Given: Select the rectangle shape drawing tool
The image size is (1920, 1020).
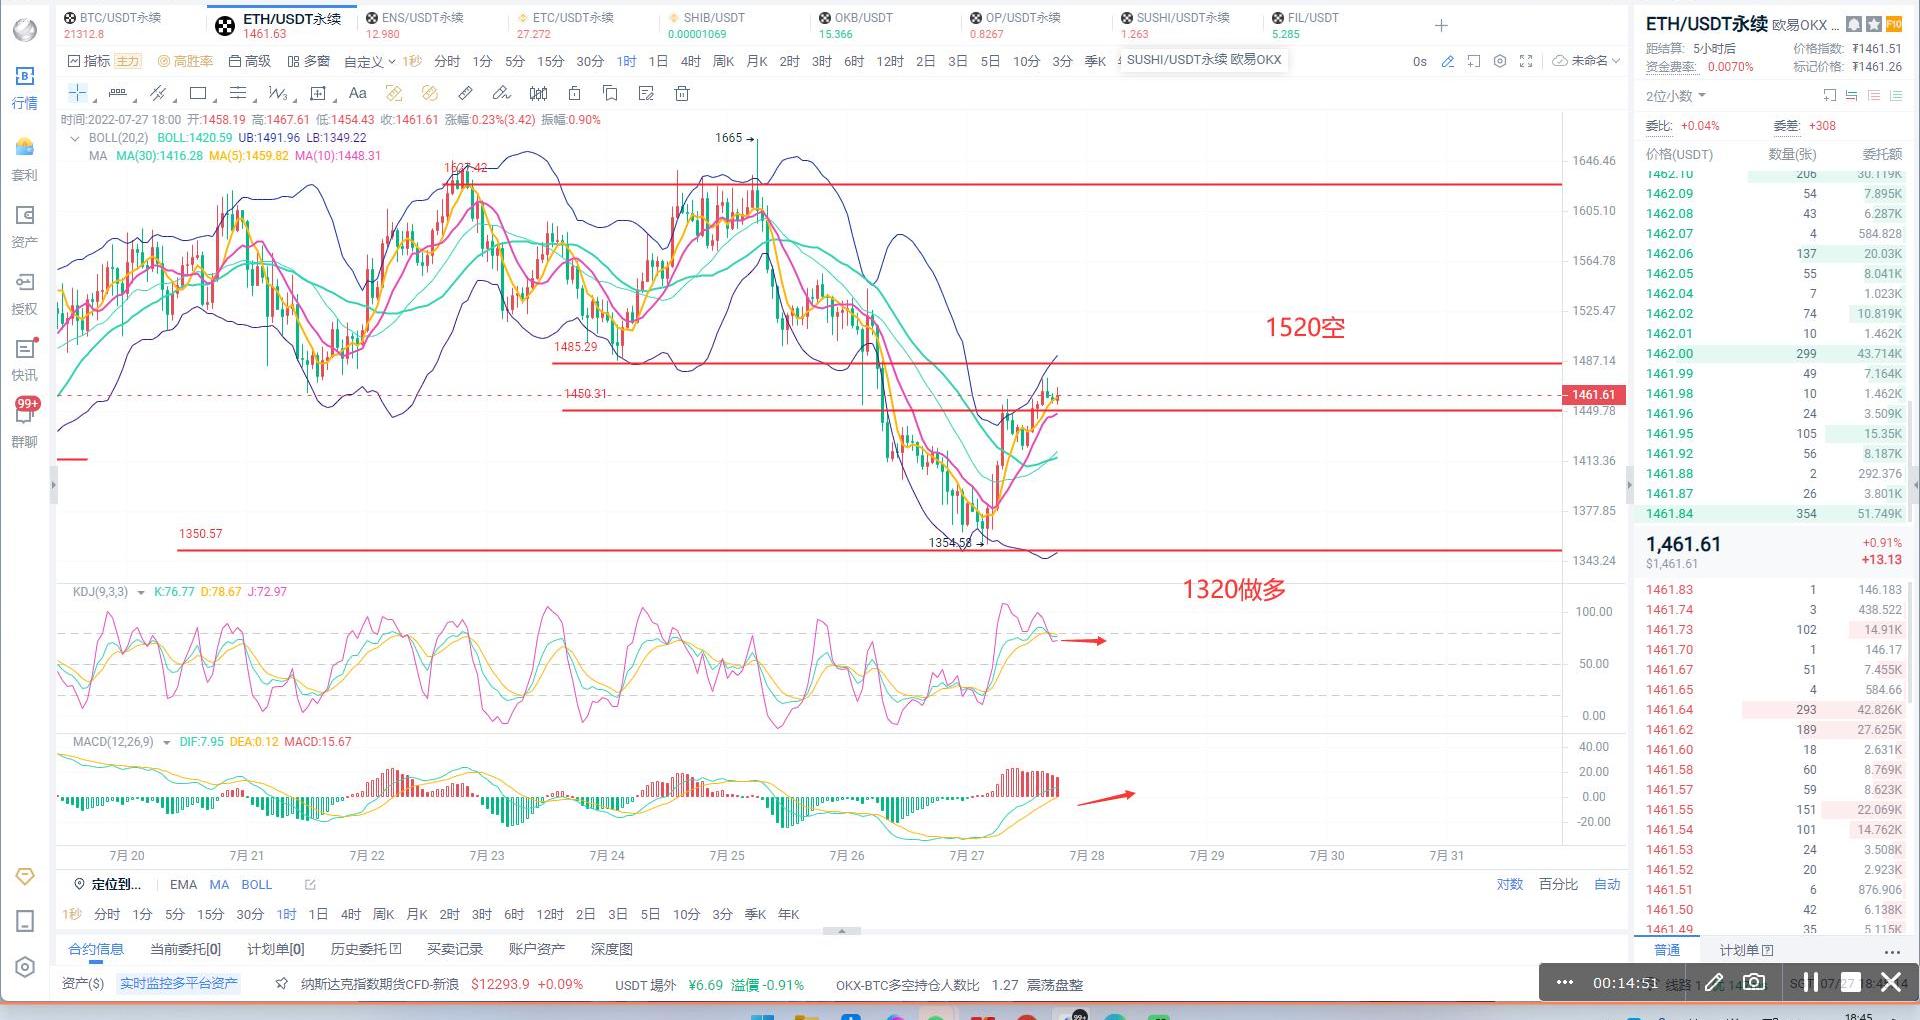Looking at the screenshot, I should coord(198,93).
